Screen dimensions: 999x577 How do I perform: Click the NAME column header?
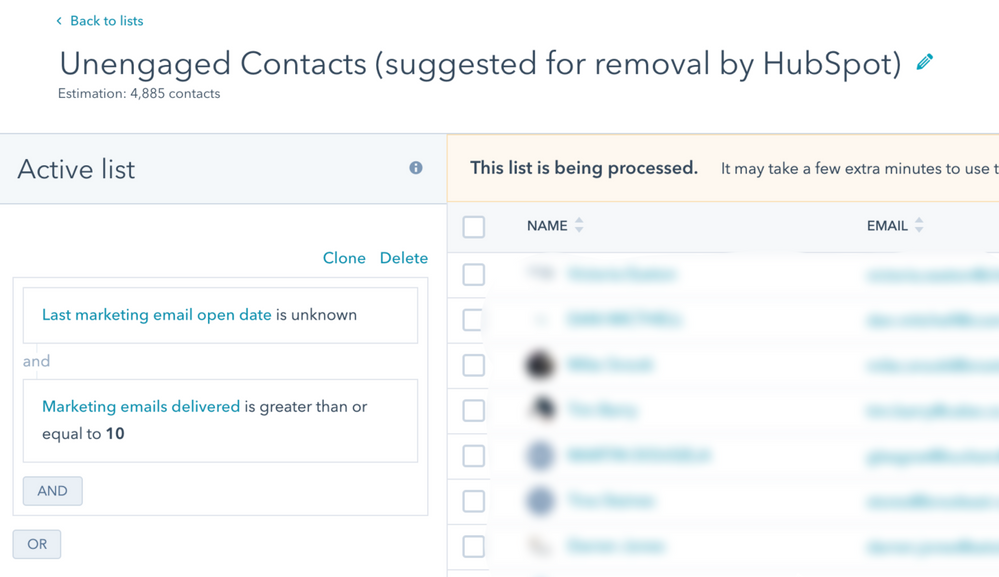[x=547, y=225]
